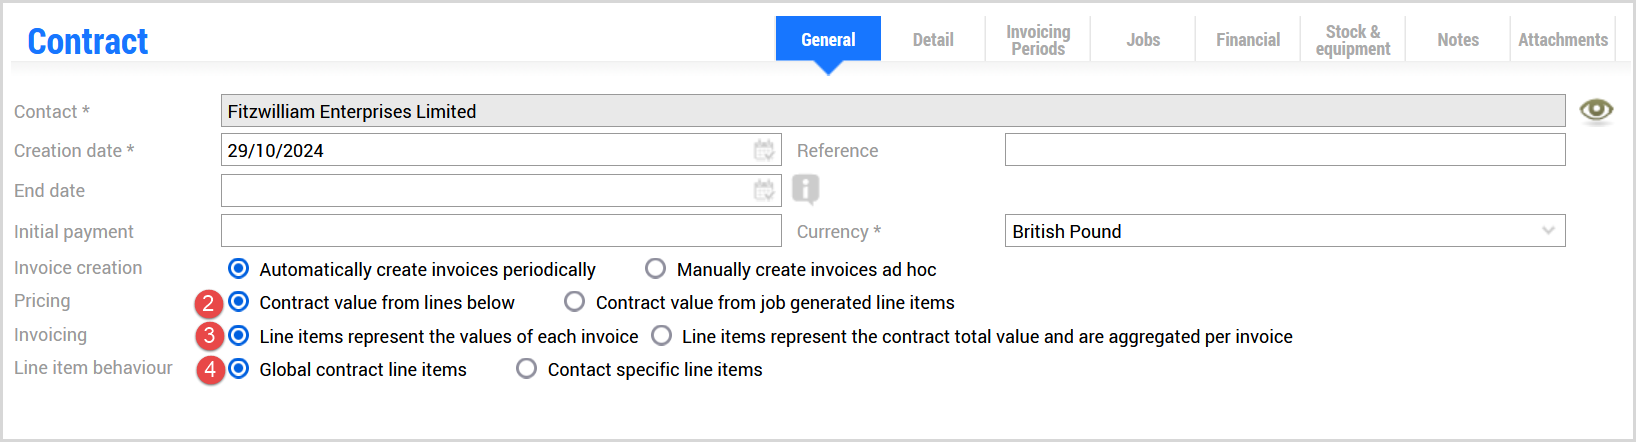Open the Attachments tab

point(1563,40)
